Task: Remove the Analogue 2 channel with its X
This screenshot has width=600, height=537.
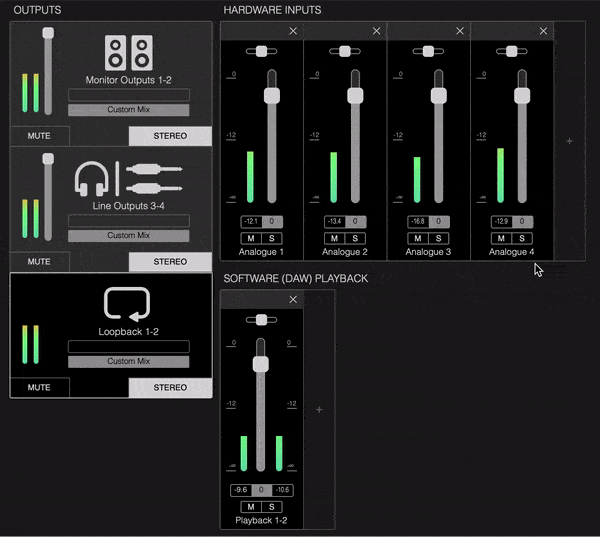Action: tap(377, 31)
